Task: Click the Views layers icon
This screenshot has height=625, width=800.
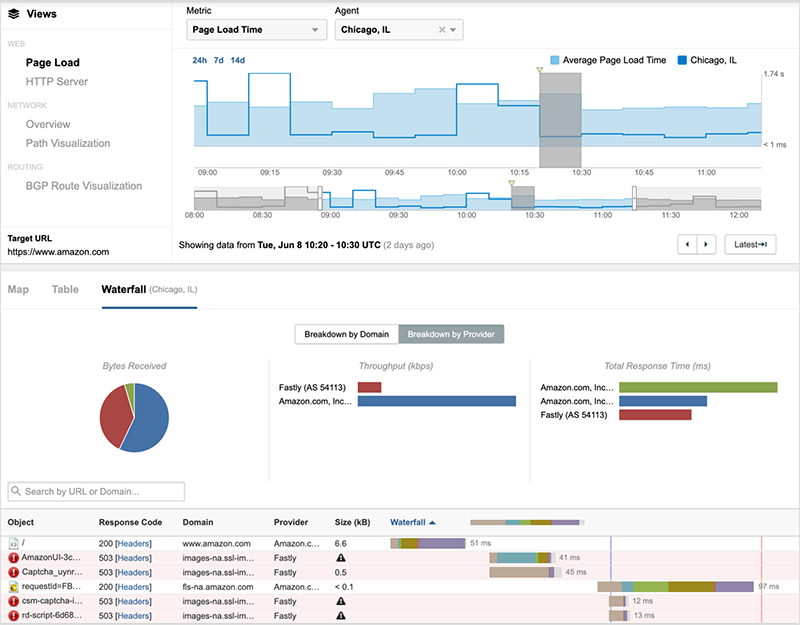Action: click(14, 14)
